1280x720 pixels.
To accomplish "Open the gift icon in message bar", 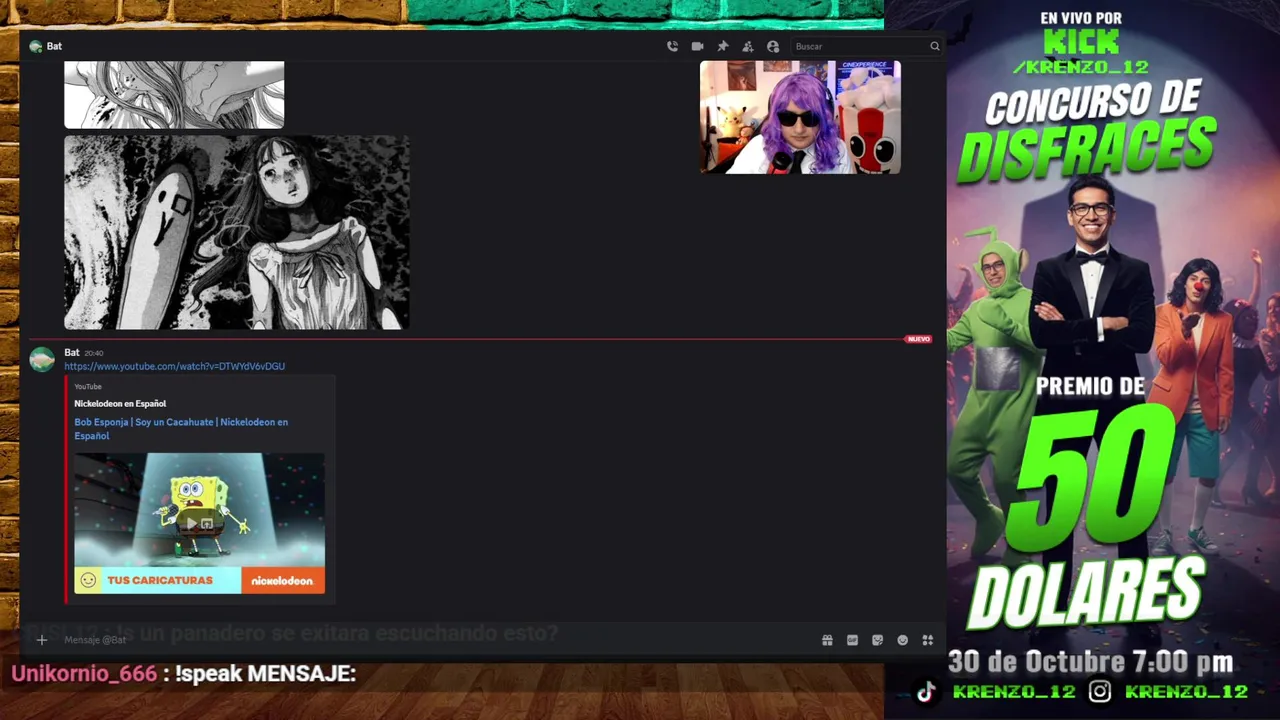I will [x=827, y=640].
